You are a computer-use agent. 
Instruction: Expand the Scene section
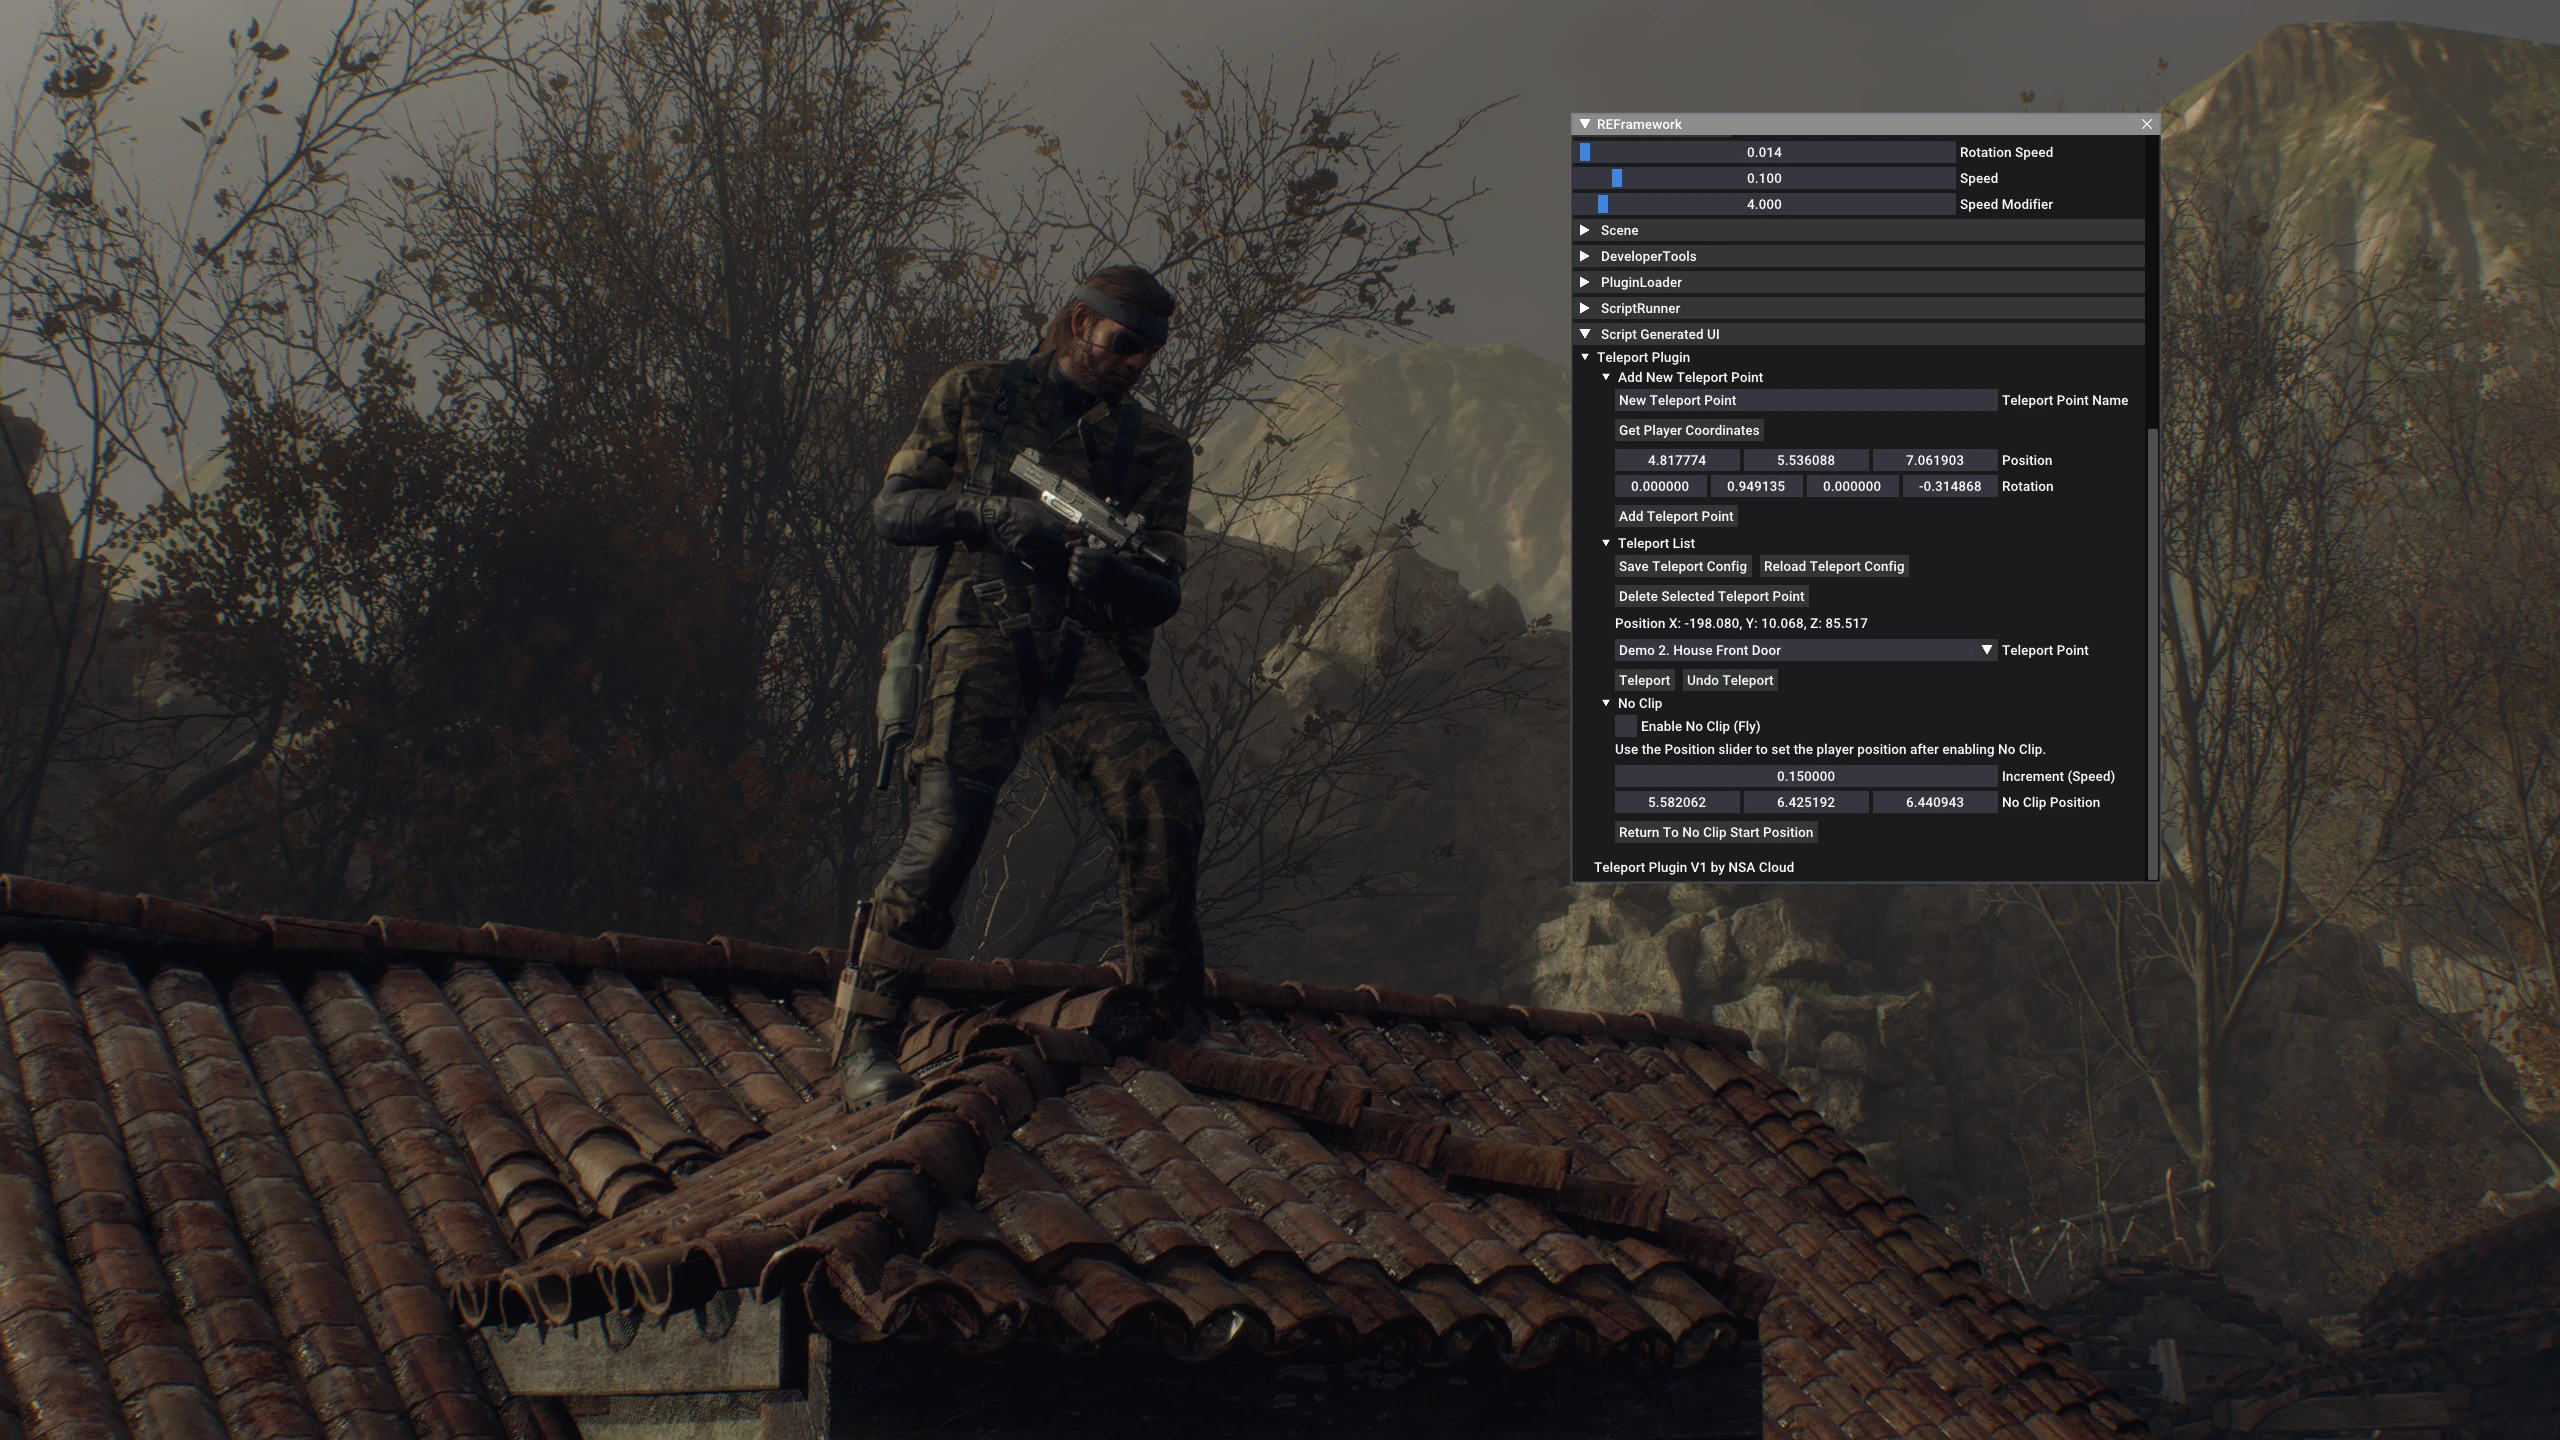(1585, 230)
